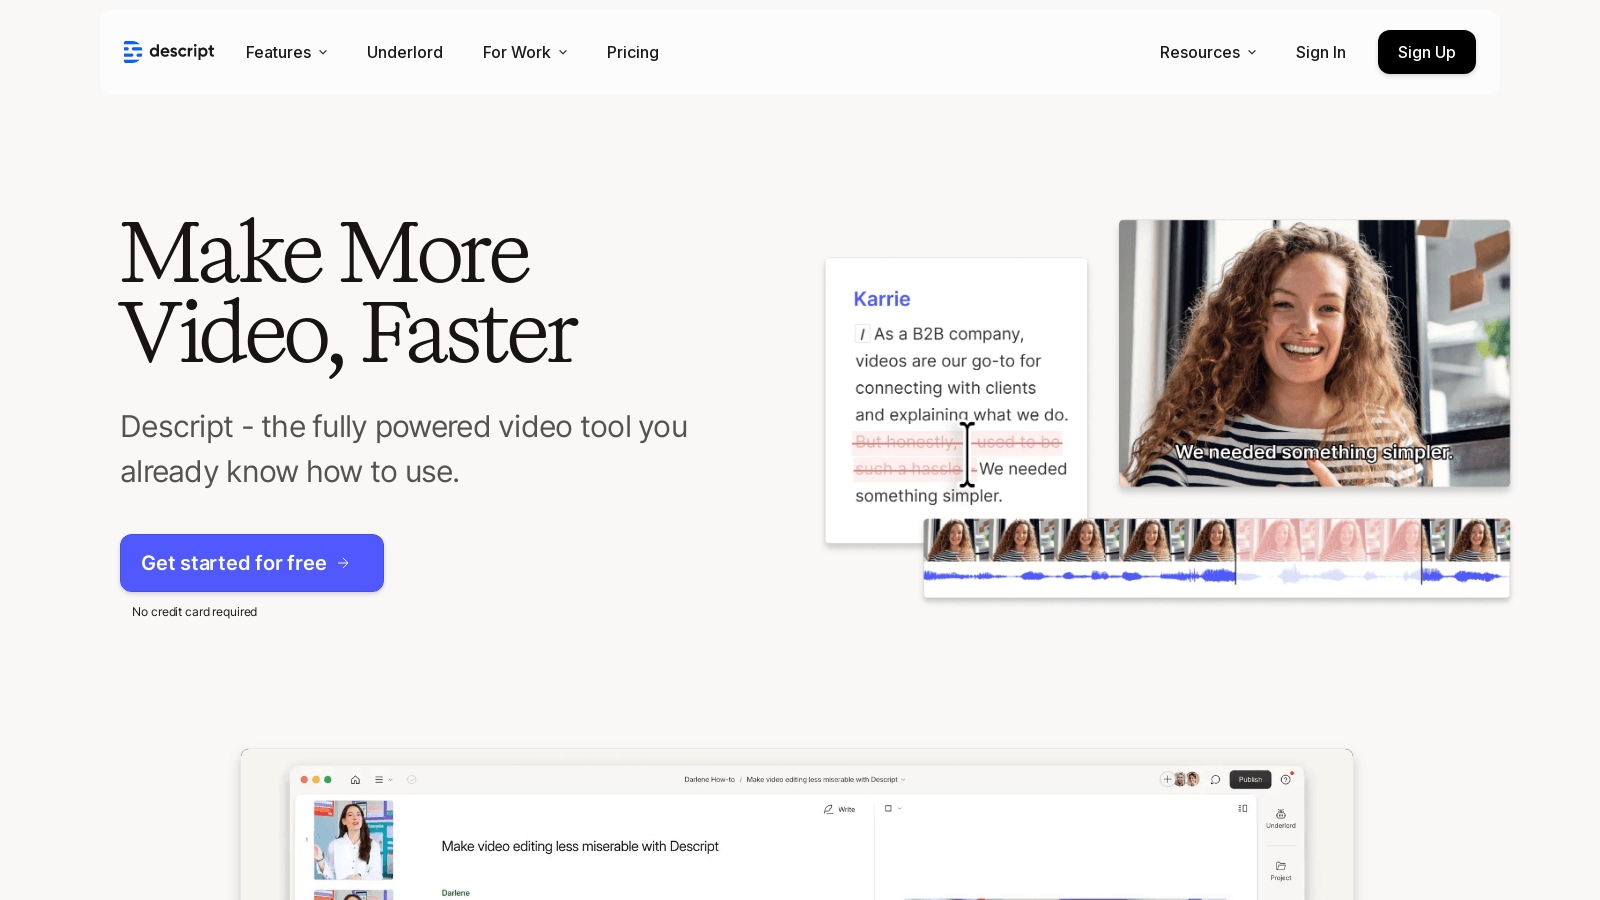Click the sync status check icon
1600x900 pixels.
[x=411, y=780]
